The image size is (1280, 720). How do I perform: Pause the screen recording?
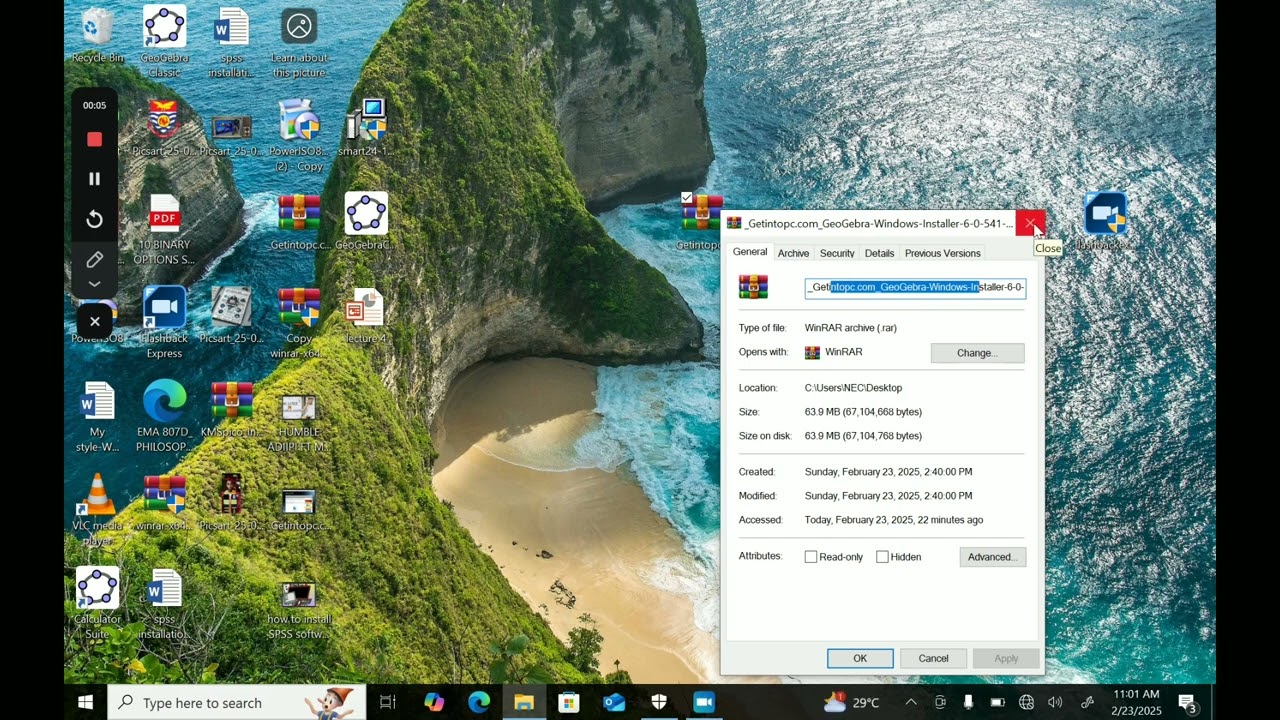94,179
